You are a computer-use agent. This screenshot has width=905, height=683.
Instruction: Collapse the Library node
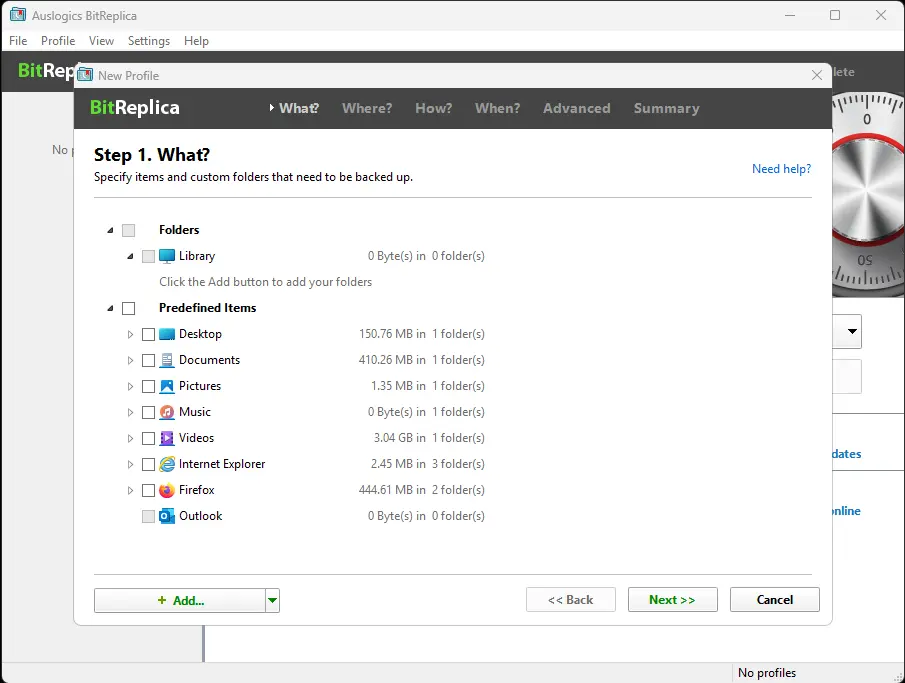pos(130,256)
